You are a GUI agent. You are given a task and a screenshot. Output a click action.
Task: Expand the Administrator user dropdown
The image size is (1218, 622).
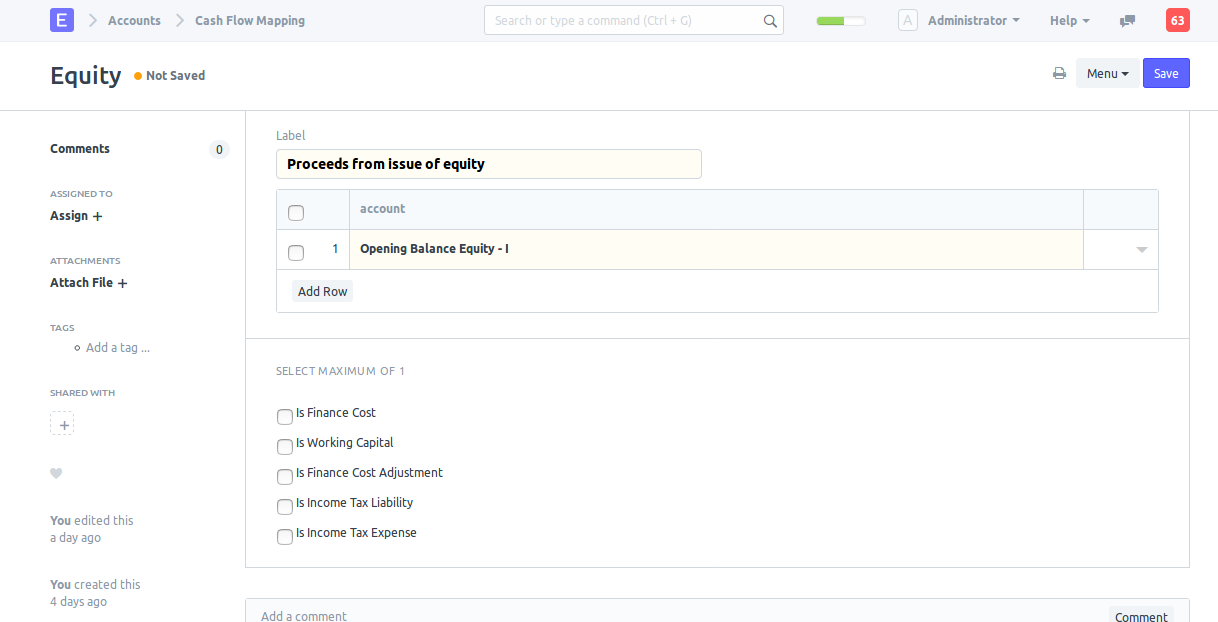(x=973, y=20)
